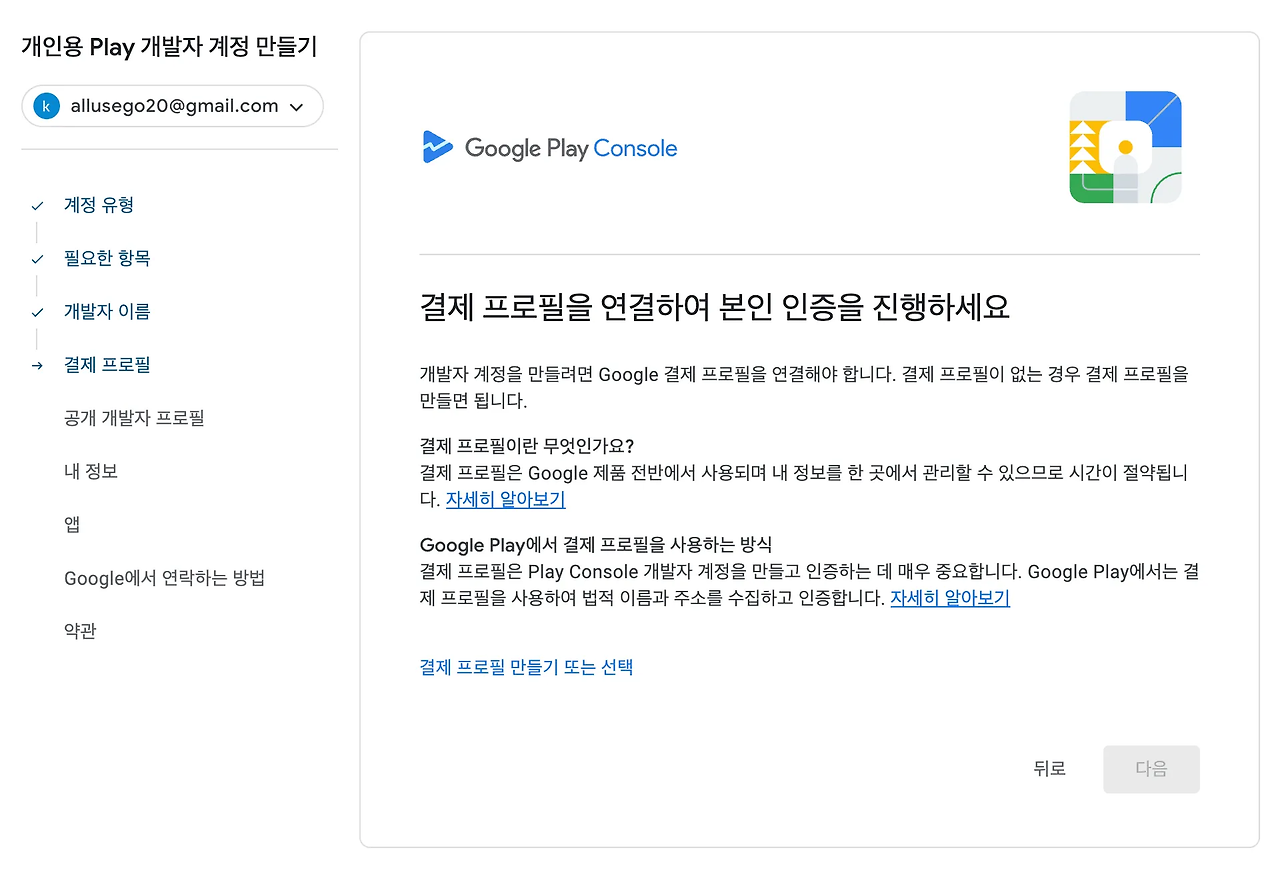Open 자세히 알아보기 link after 수집하고 인증합니다

pos(950,599)
